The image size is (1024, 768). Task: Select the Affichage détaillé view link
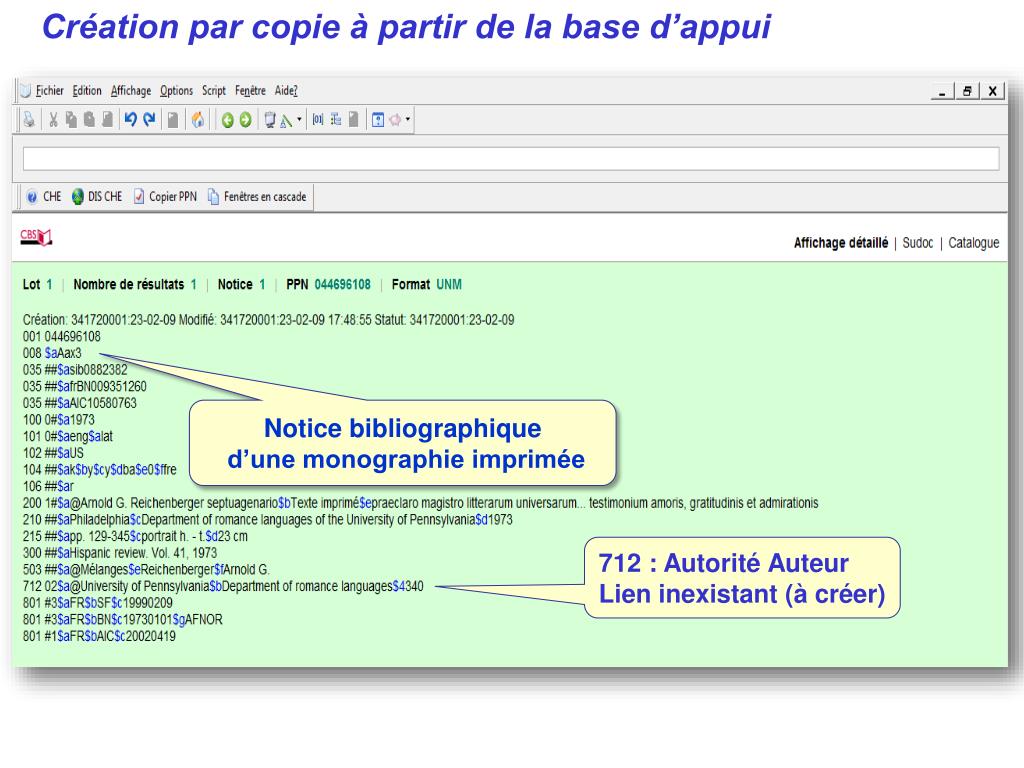pos(840,243)
